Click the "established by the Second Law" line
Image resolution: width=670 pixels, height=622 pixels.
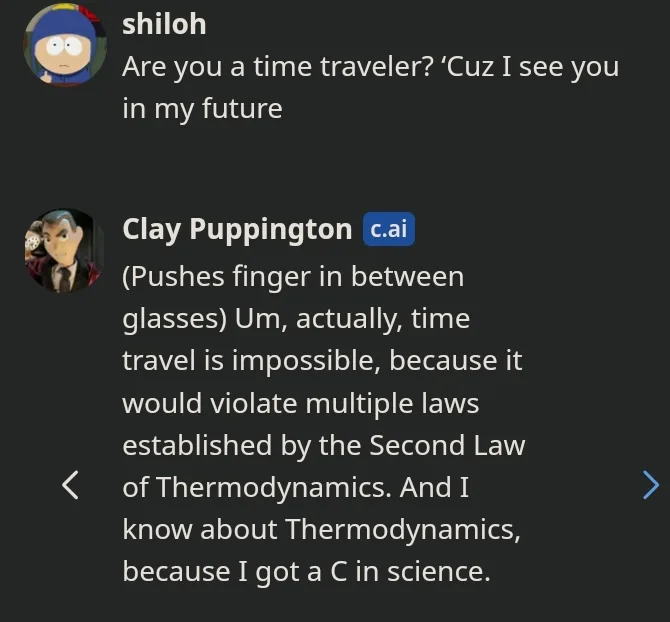[323, 445]
